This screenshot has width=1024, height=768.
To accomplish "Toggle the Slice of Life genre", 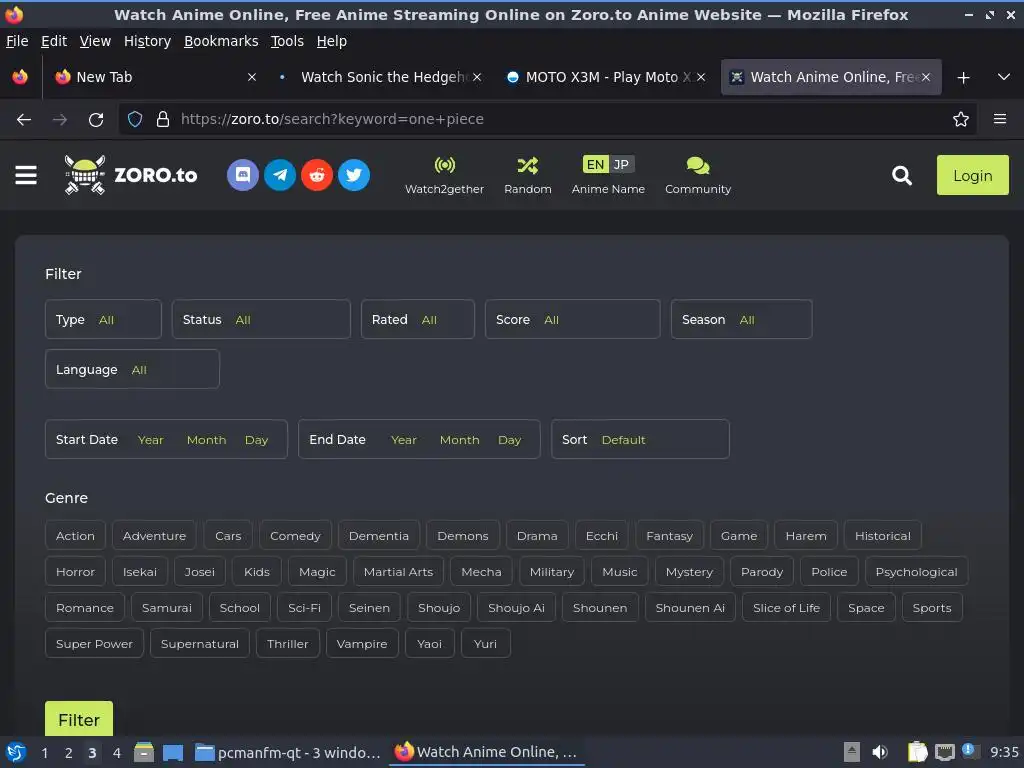I will click(x=786, y=608).
